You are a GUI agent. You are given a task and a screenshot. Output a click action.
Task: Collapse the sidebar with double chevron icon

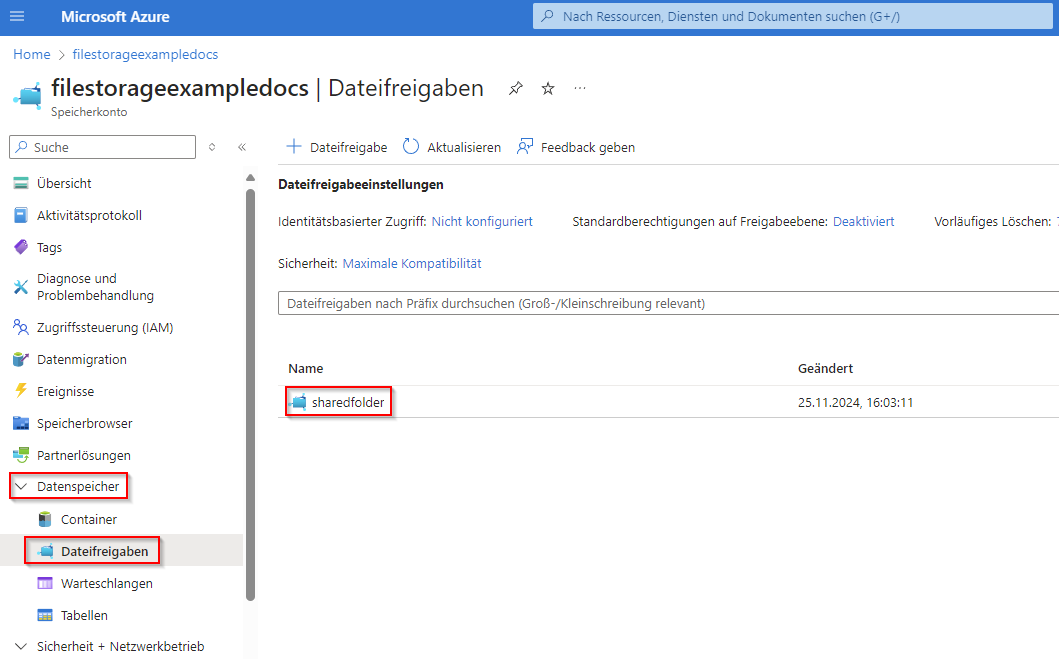click(242, 147)
